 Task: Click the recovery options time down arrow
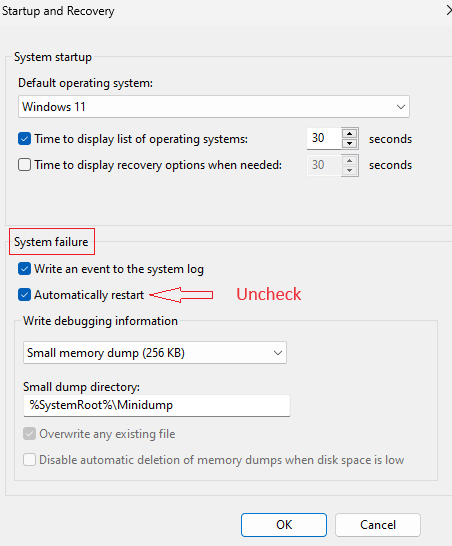pyautogui.click(x=350, y=170)
